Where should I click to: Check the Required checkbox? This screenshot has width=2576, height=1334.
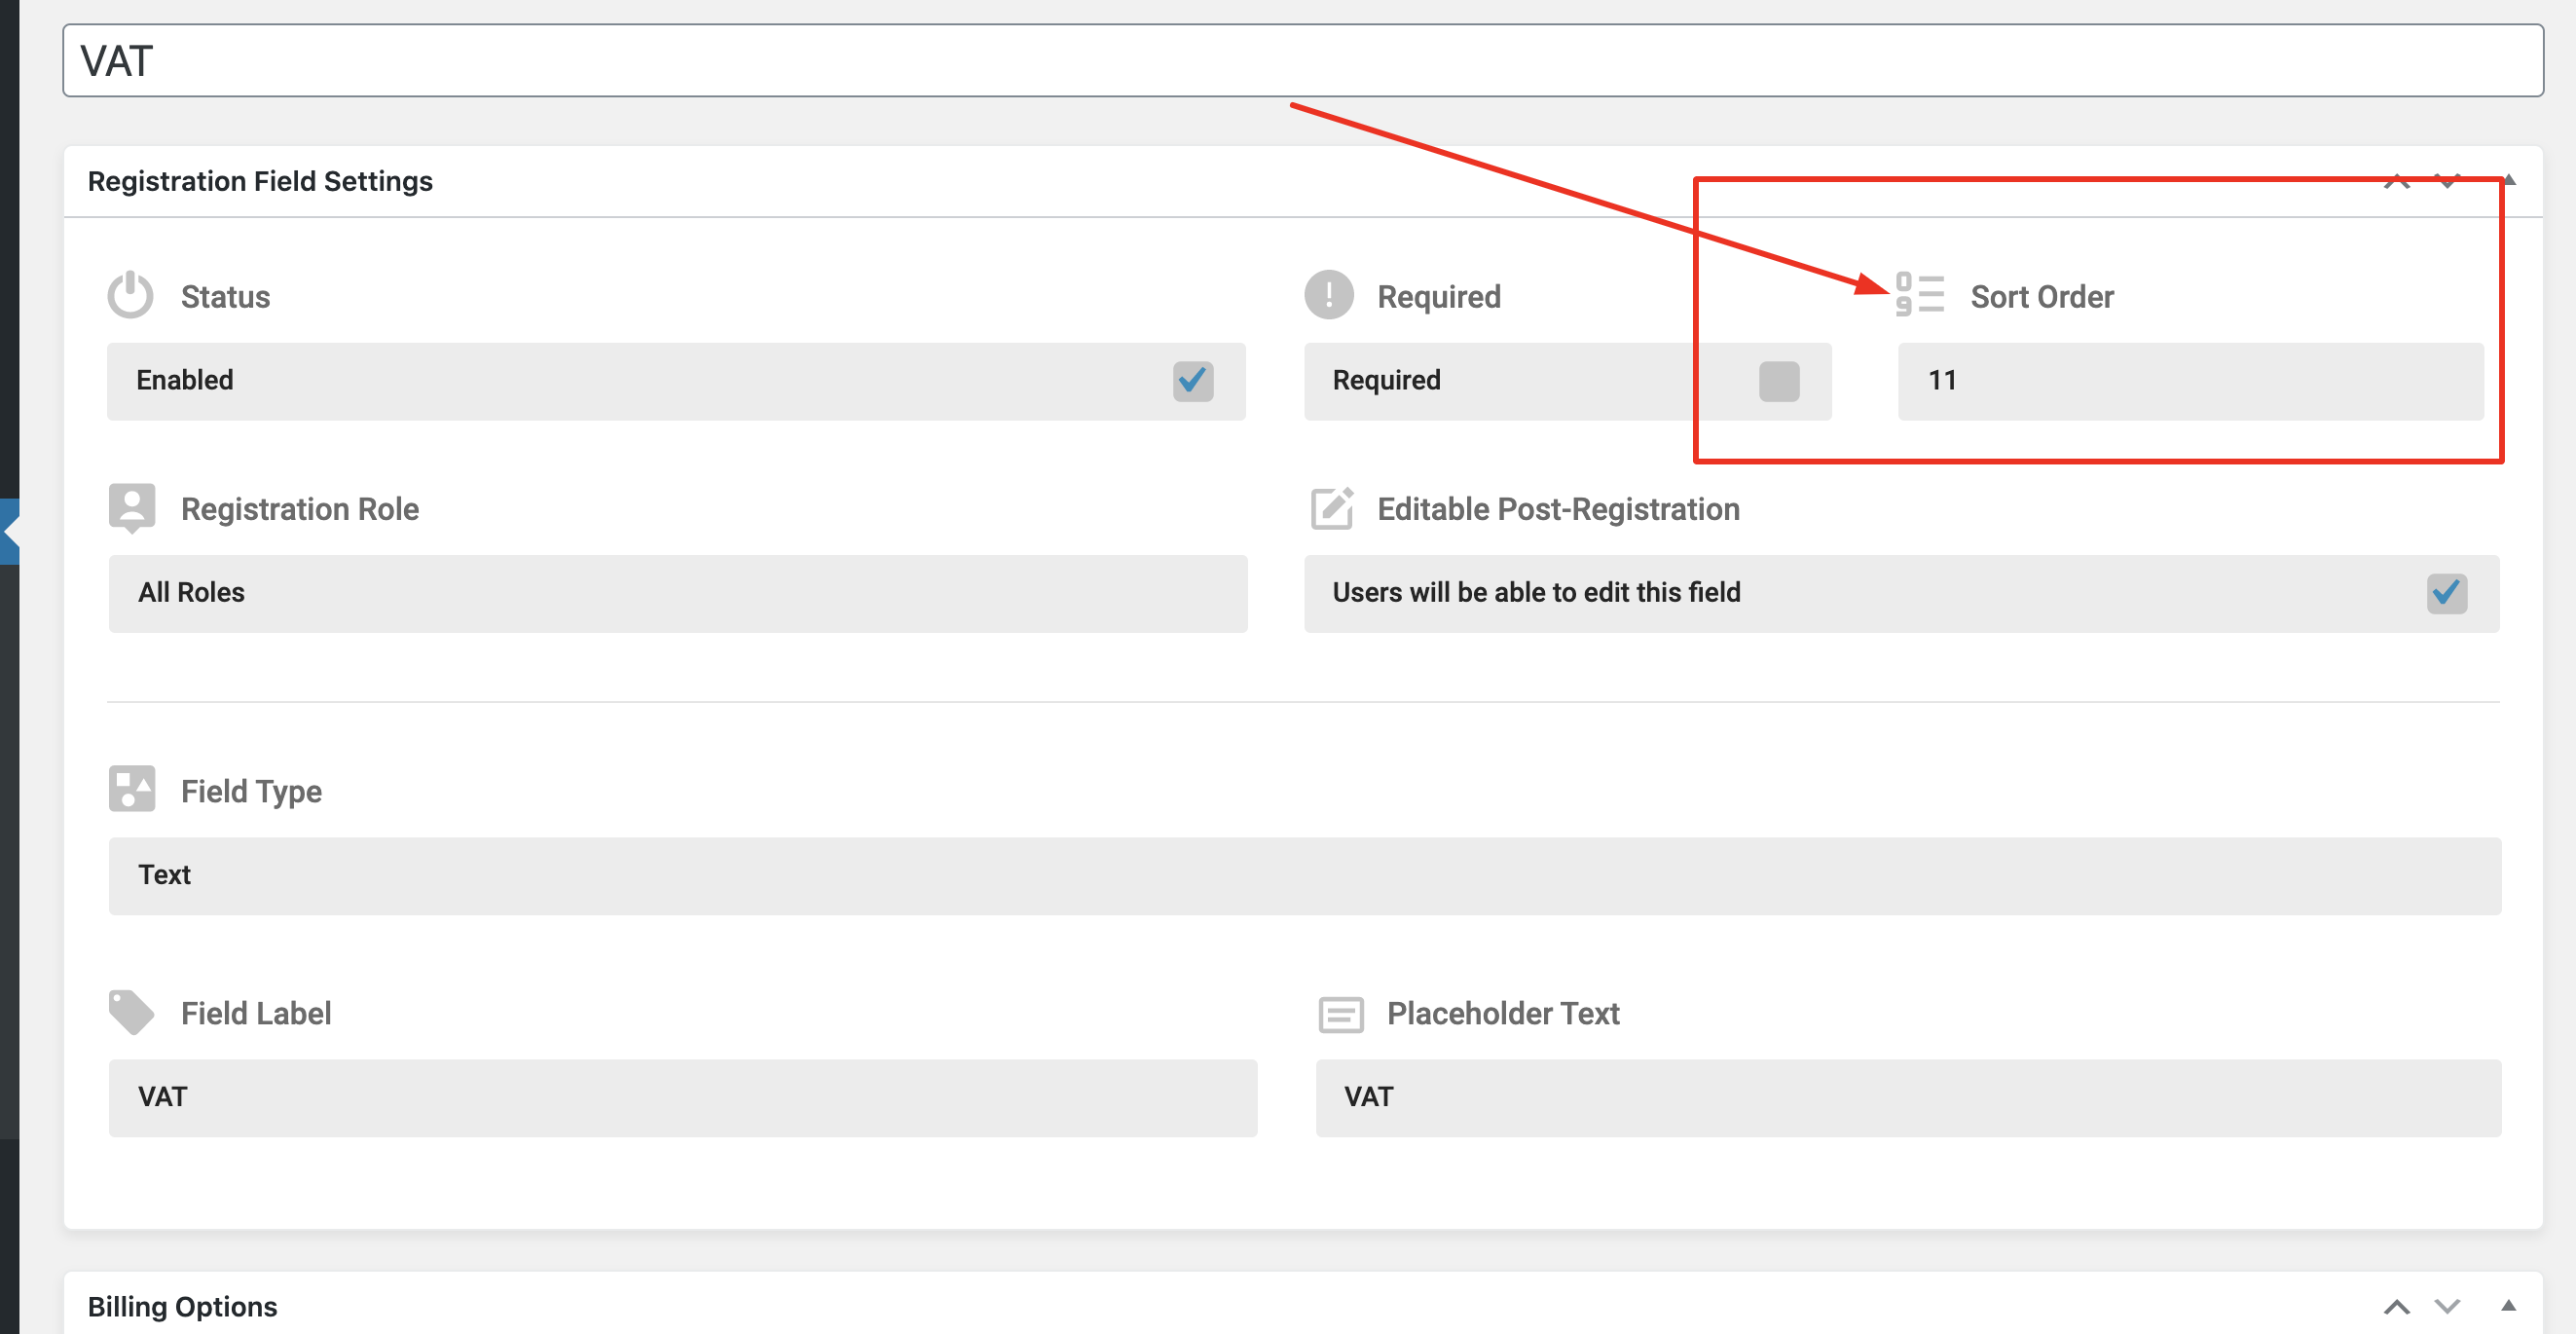tap(1779, 381)
